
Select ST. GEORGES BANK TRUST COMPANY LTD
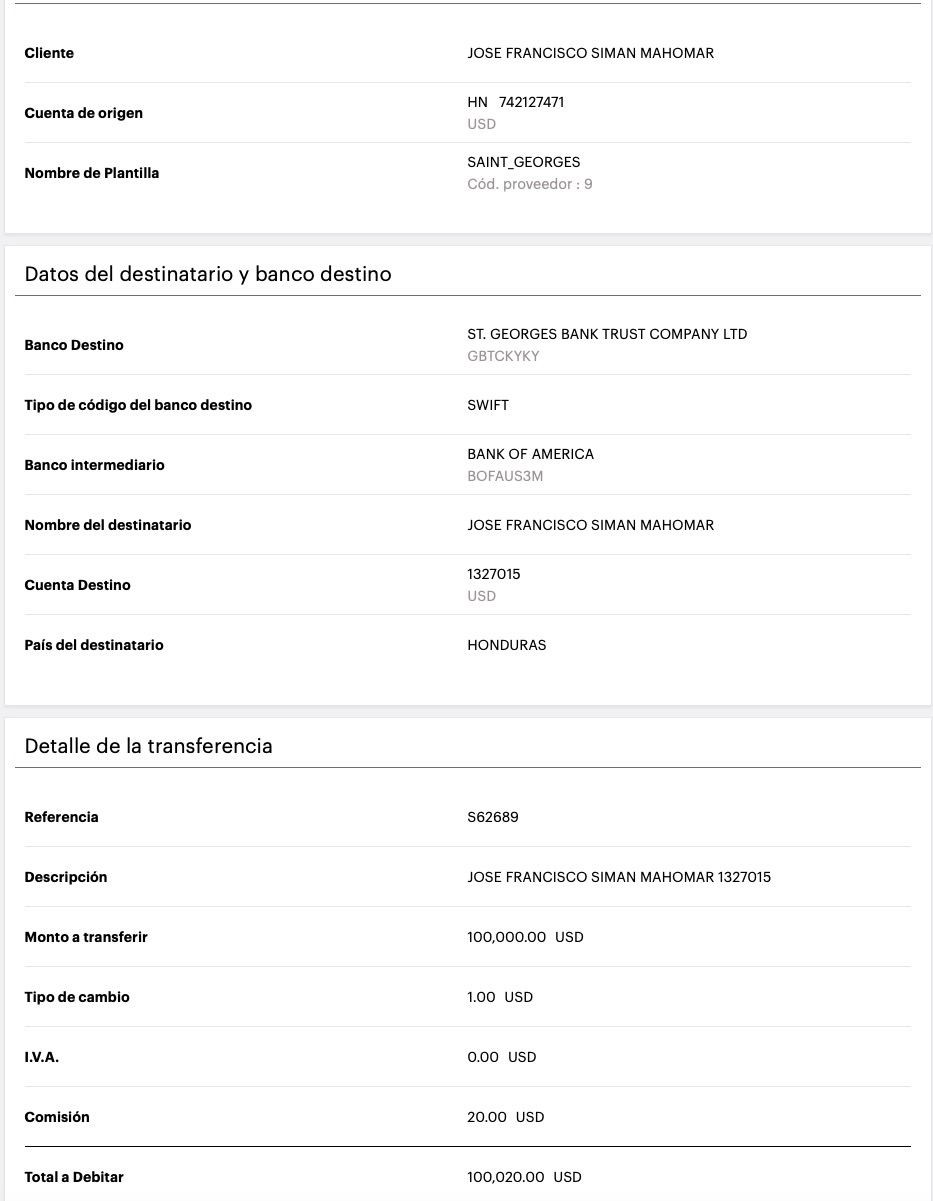click(x=607, y=334)
